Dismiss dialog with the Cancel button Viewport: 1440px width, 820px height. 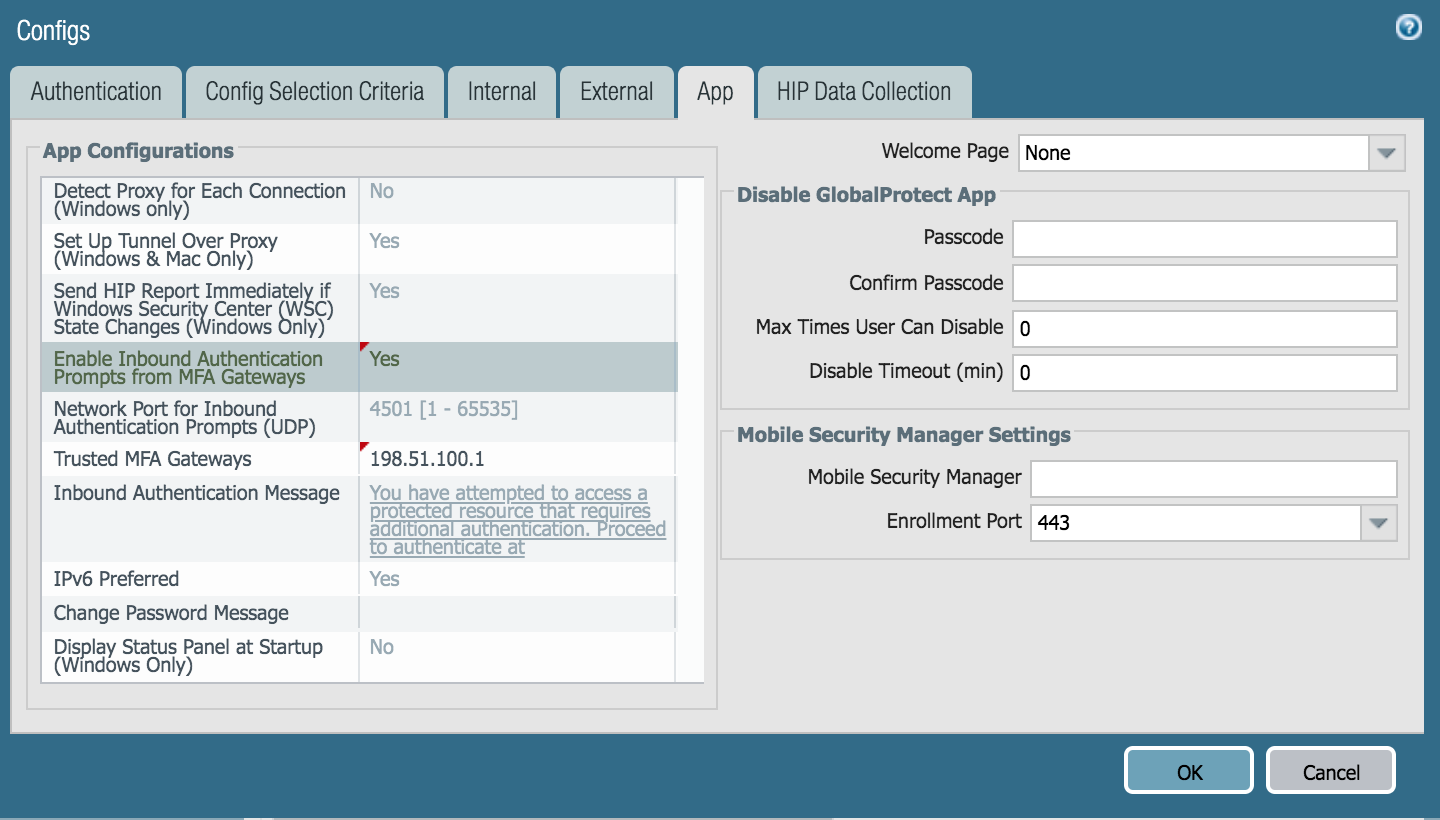pyautogui.click(x=1331, y=771)
